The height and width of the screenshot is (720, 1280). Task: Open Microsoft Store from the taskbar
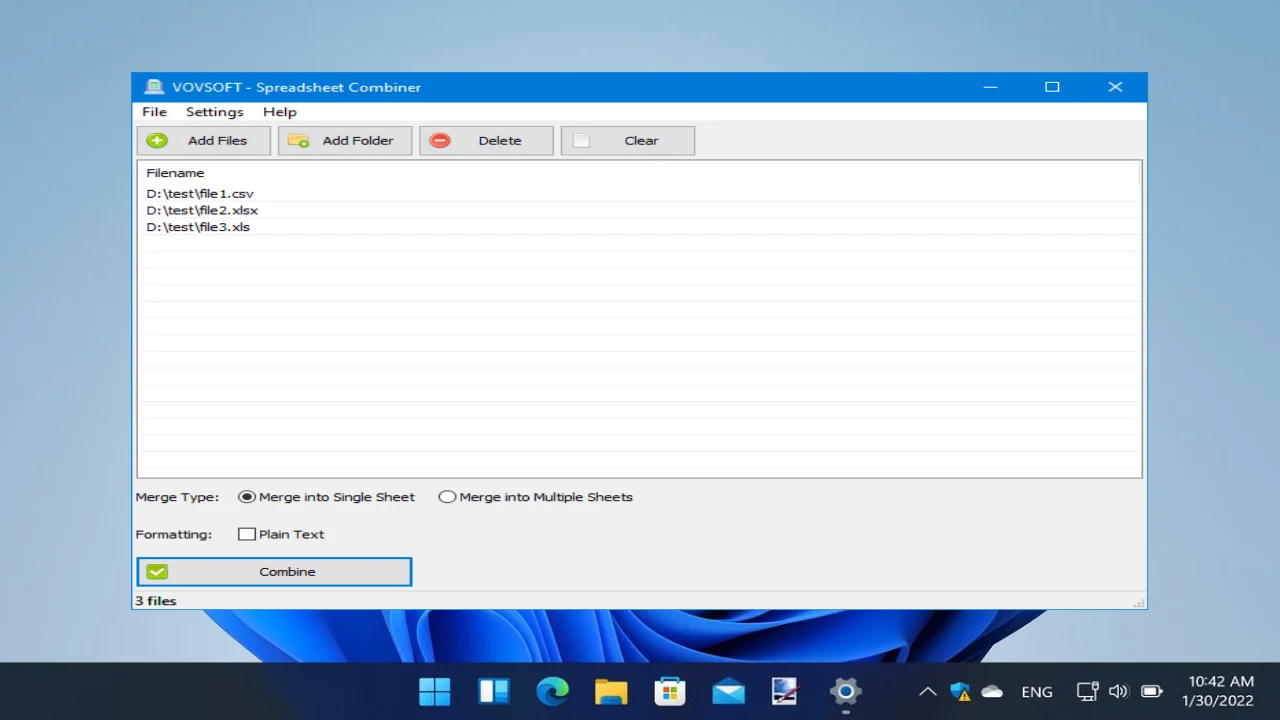pyautogui.click(x=669, y=691)
